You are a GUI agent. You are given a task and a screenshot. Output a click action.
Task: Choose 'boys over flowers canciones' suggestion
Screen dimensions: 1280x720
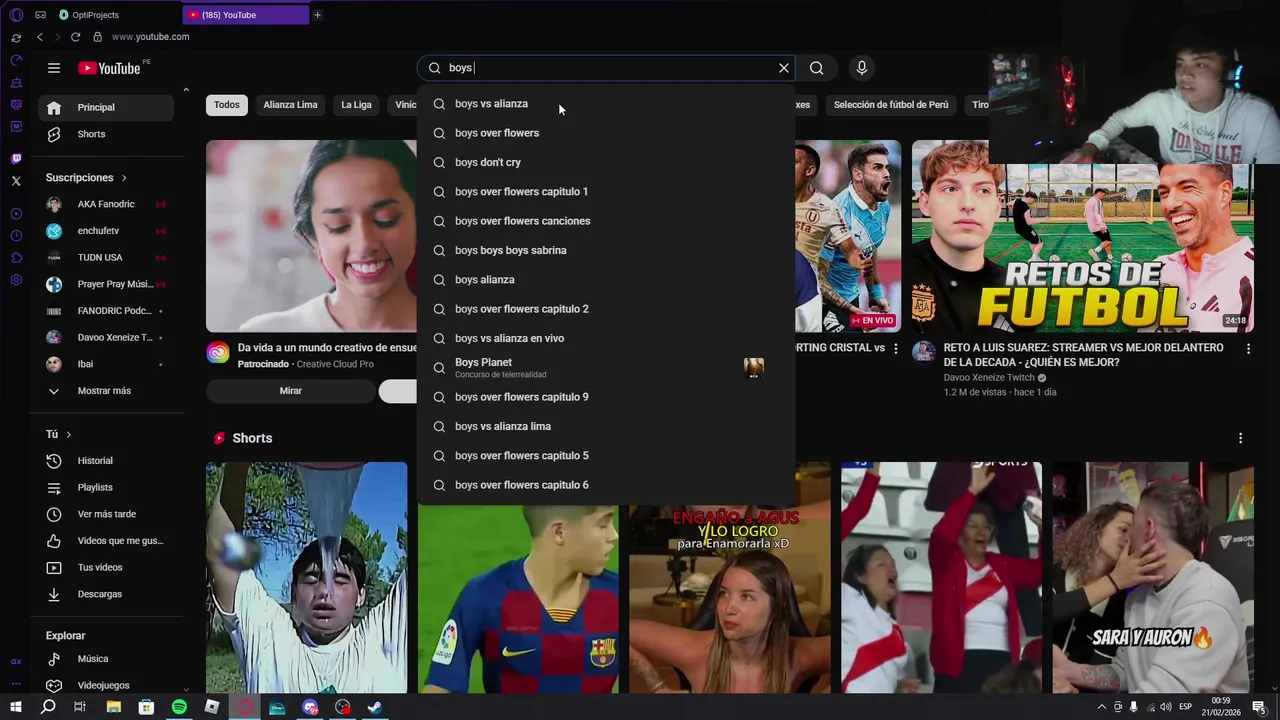pos(606,221)
